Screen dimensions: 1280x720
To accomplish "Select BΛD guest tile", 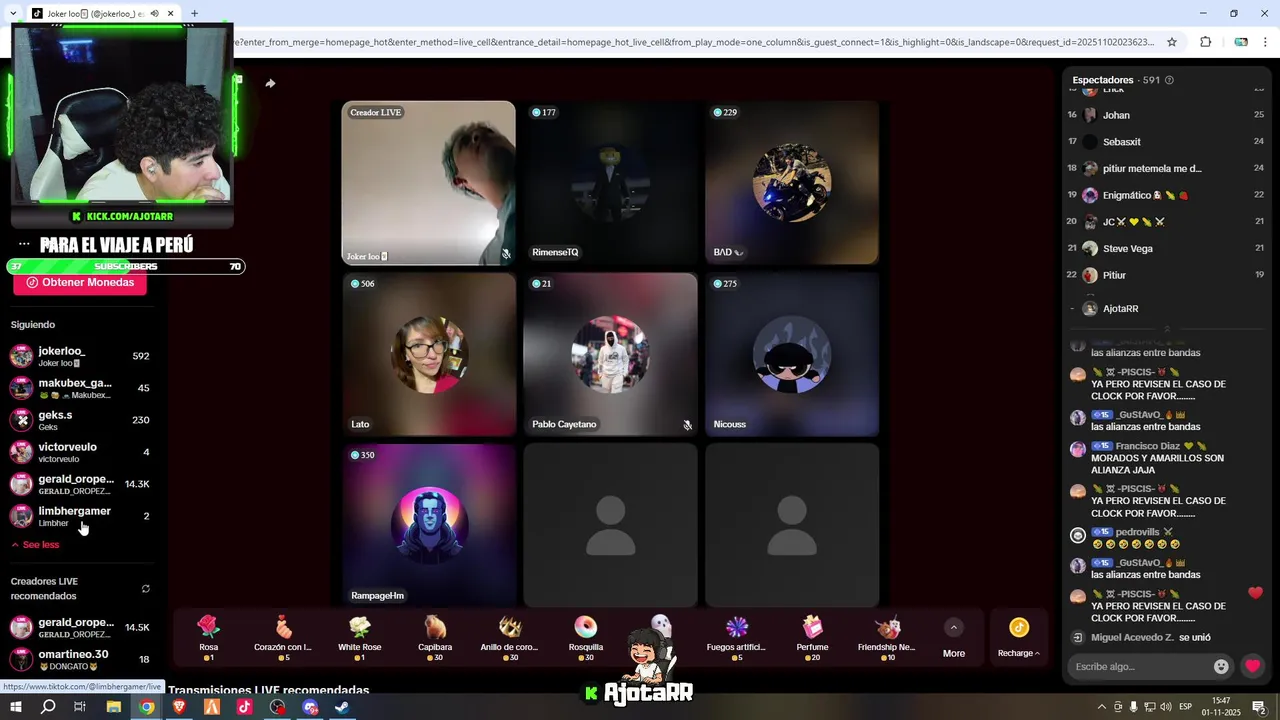I will pos(792,183).
